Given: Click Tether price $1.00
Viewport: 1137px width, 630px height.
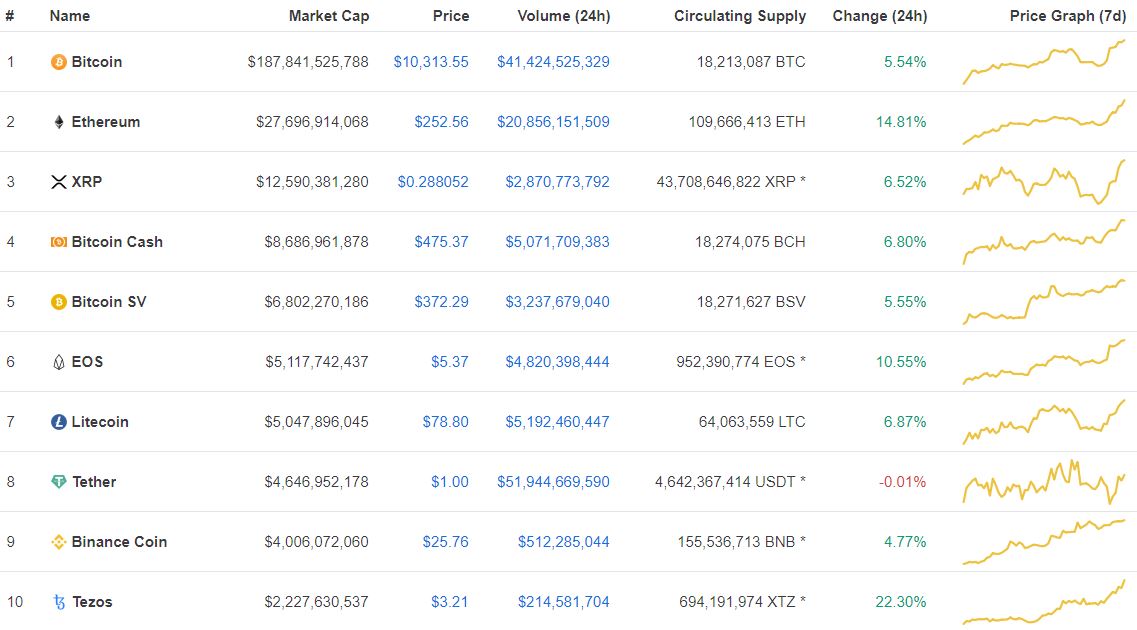Looking at the screenshot, I should click(x=450, y=482).
